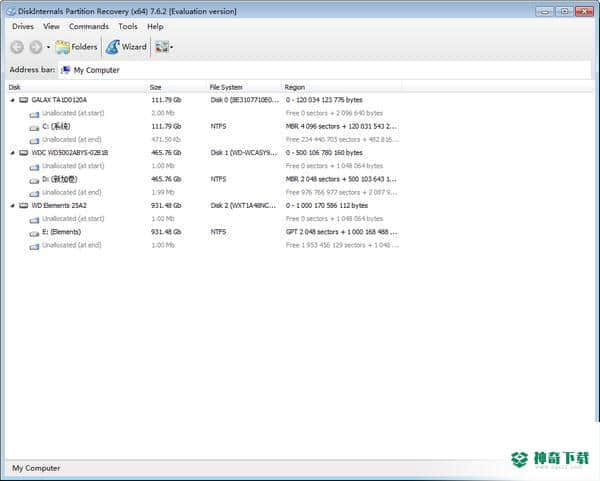The image size is (600, 481).
Task: Click unallocated (at start) icon under WDC disk
Action: (34, 167)
